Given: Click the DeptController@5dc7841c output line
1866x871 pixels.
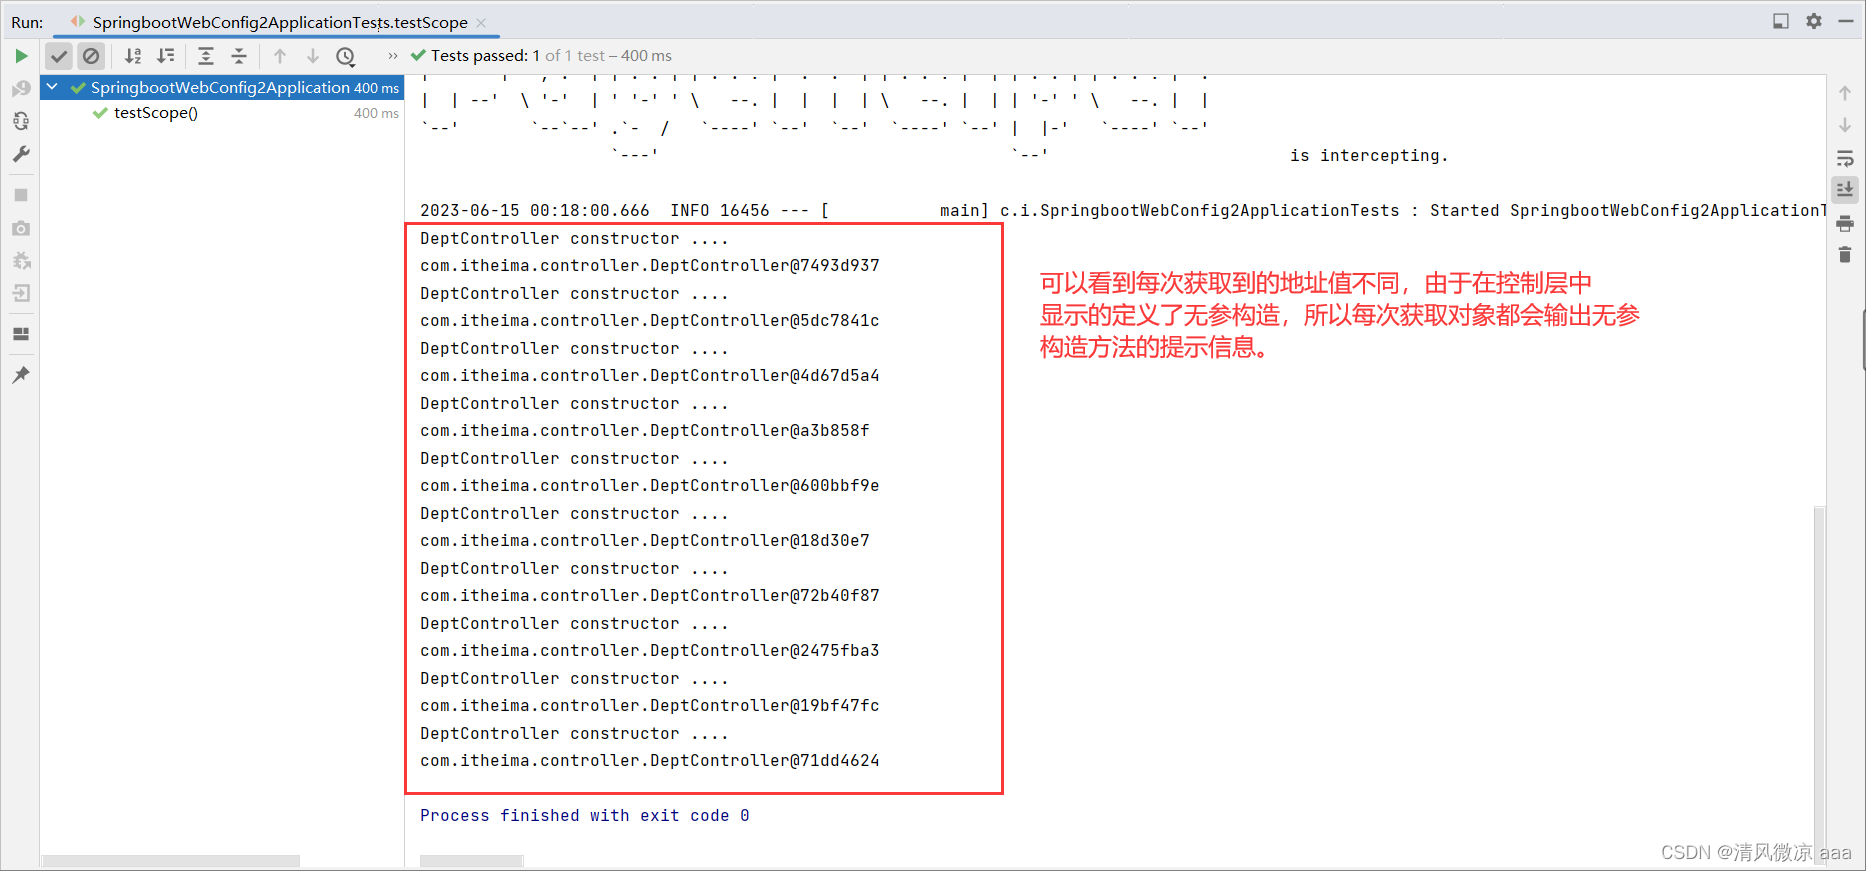Looking at the screenshot, I should (x=650, y=320).
